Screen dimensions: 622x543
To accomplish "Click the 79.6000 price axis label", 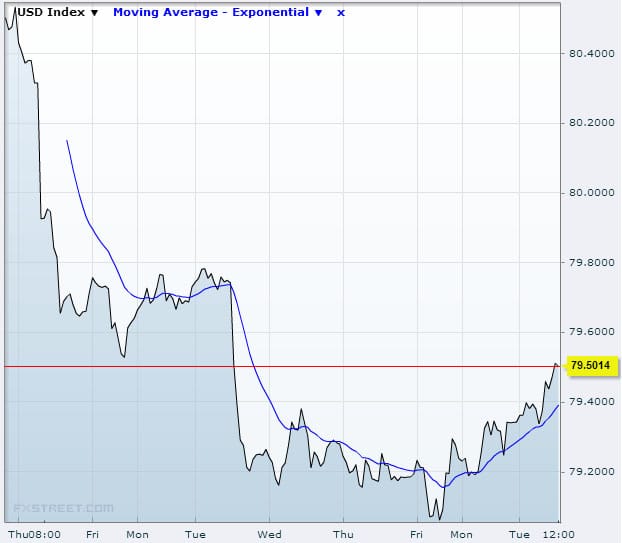I will click(x=591, y=332).
